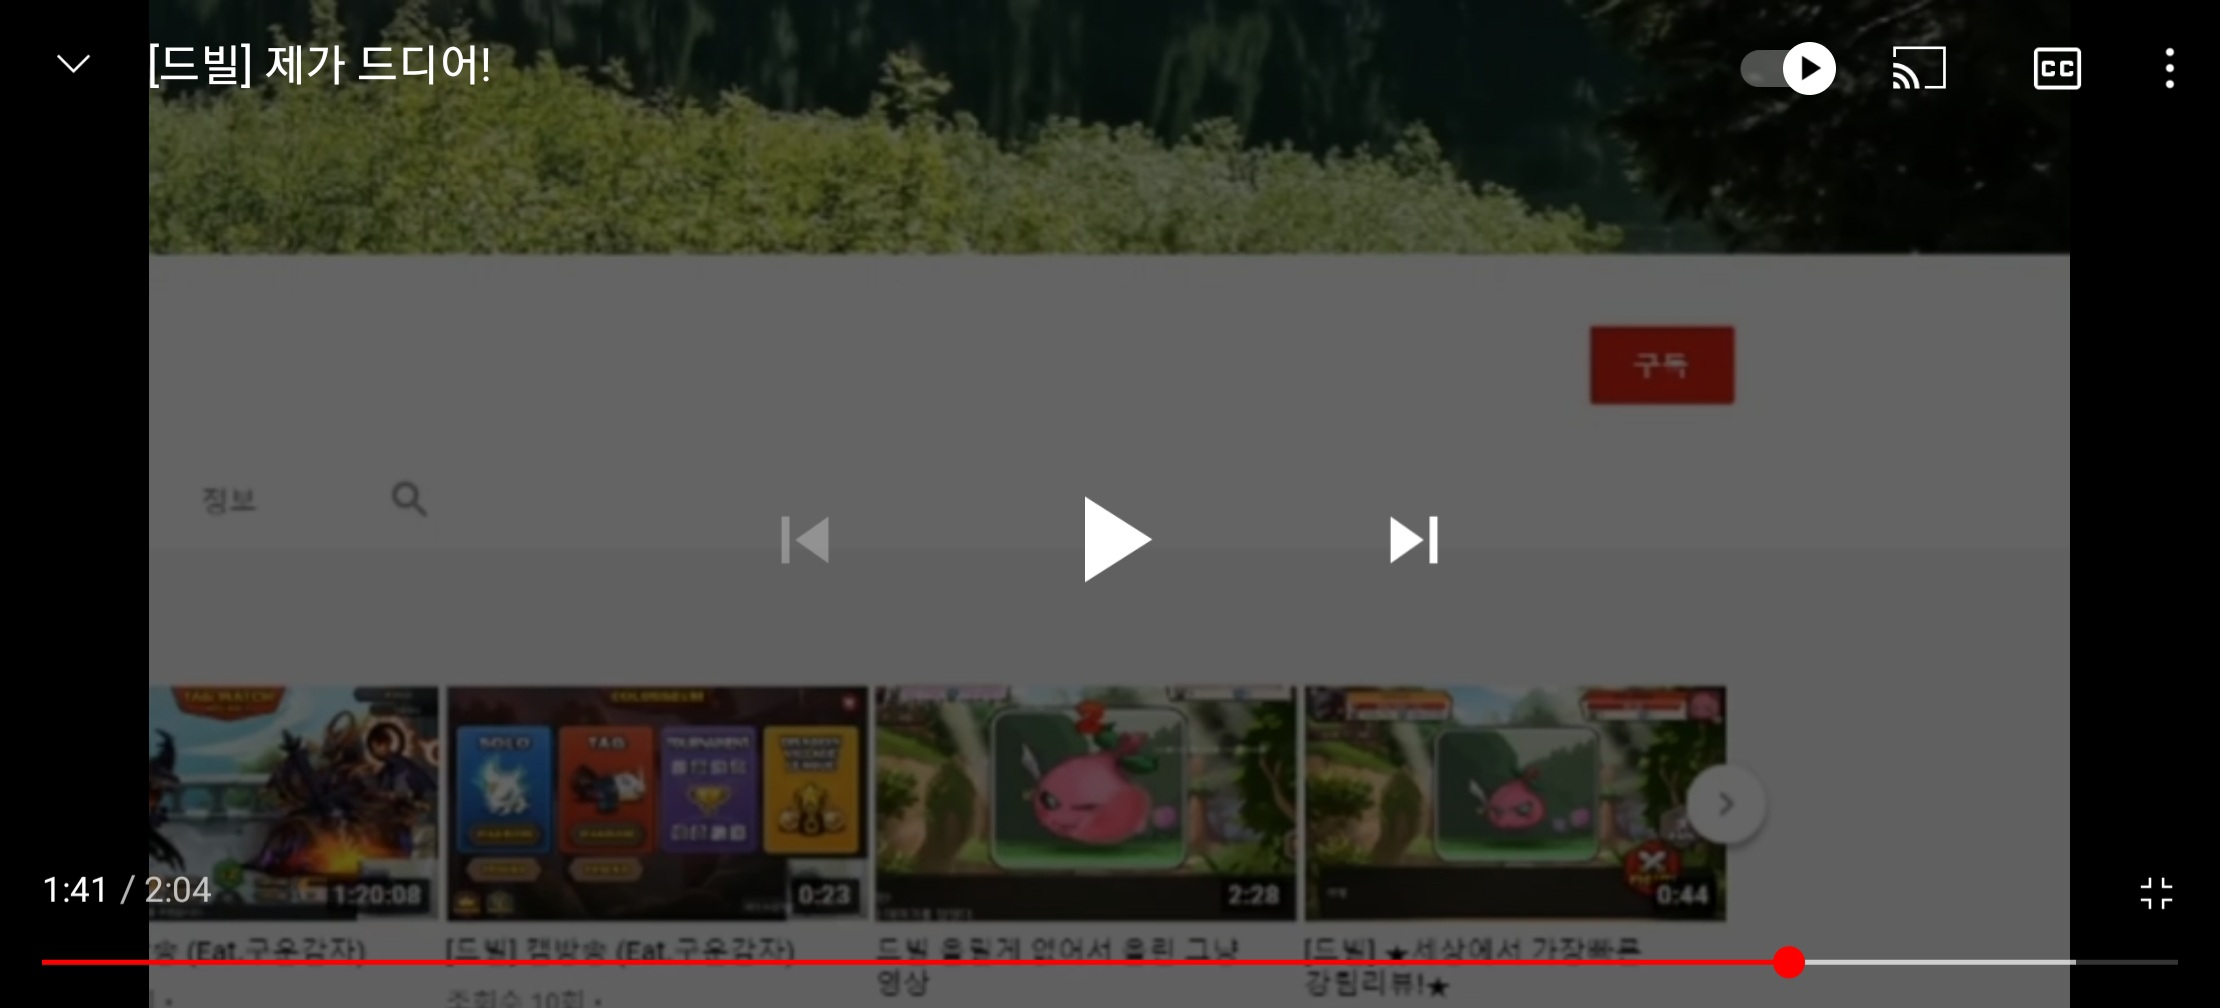The height and width of the screenshot is (1008, 2220).
Task: Open the three-dot more options menu
Action: pos(2169,68)
